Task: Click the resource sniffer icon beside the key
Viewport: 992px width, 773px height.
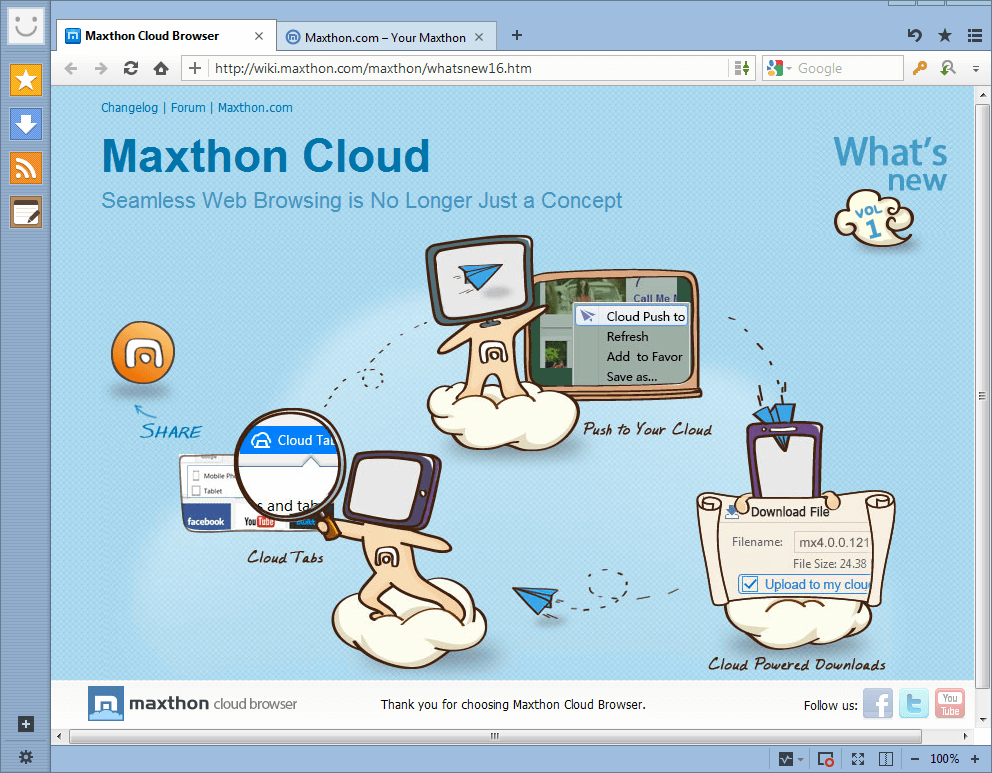Action: [x=947, y=68]
